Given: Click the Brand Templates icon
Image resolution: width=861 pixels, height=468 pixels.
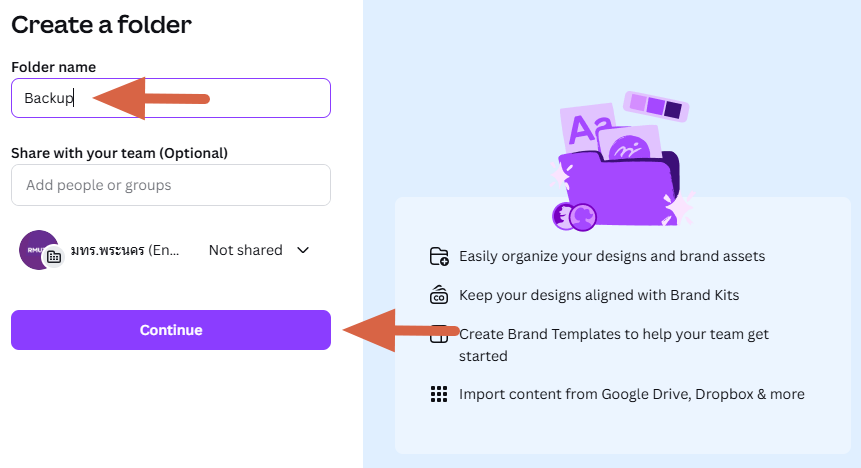Looking at the screenshot, I should pyautogui.click(x=438, y=335).
